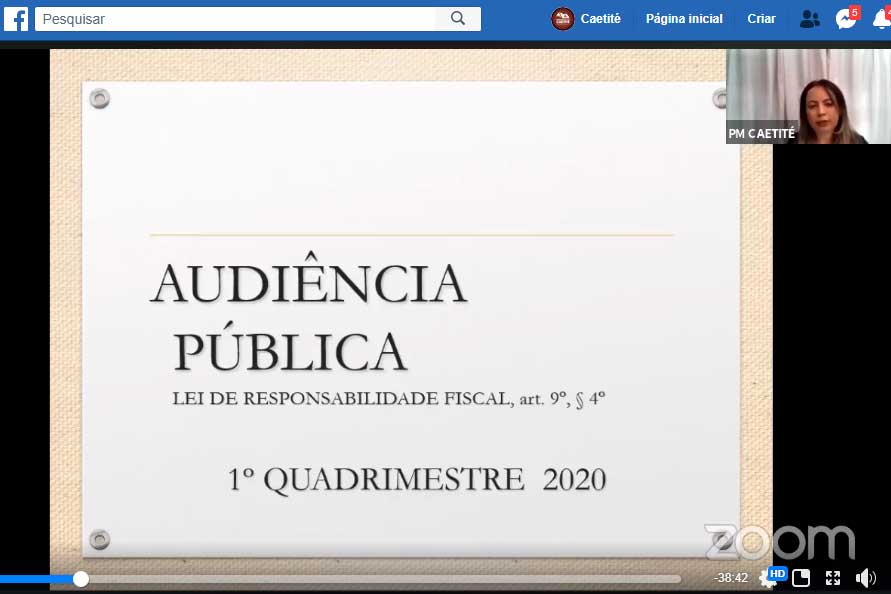Image resolution: width=891 pixels, height=594 pixels.
Task: Enable picture-in-picture video mode
Action: tap(801, 577)
